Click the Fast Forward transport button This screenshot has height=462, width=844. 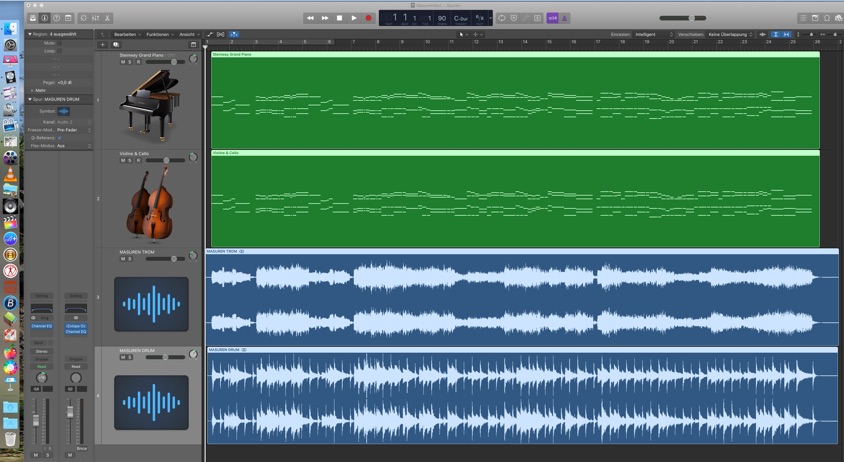(x=325, y=18)
